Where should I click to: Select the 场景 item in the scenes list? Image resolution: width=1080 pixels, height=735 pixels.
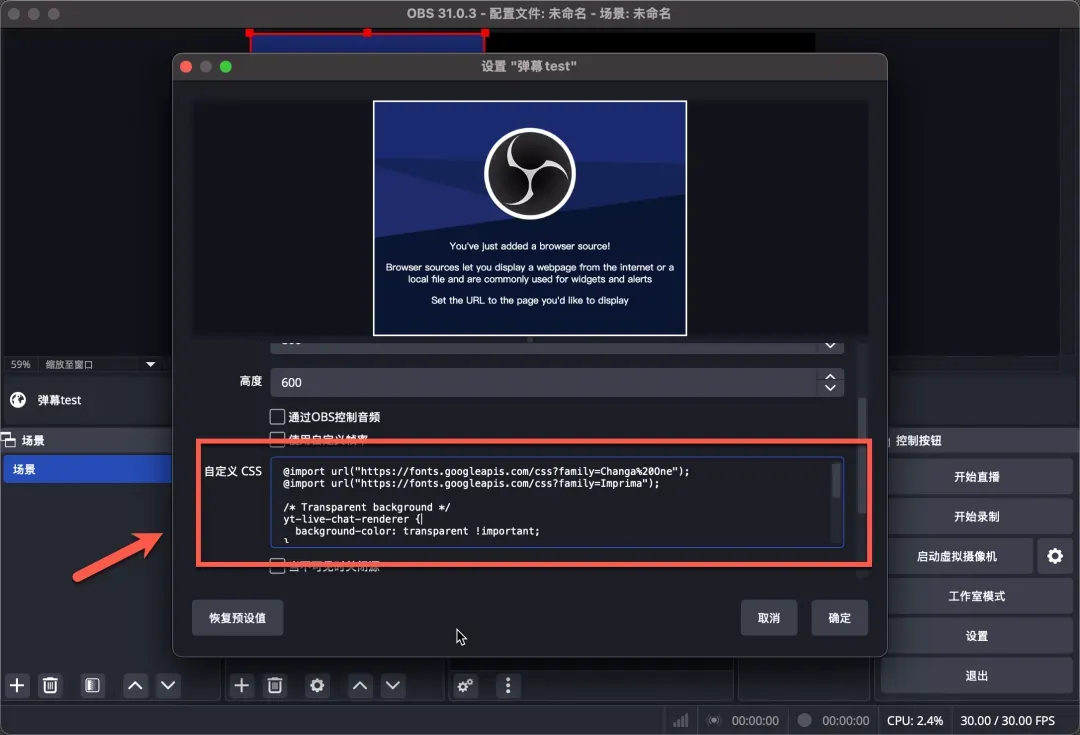coord(87,469)
